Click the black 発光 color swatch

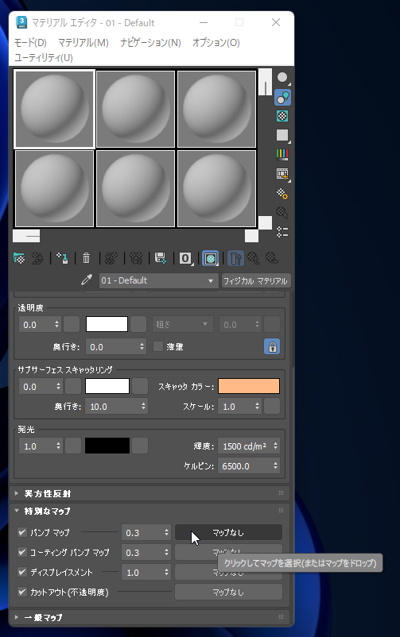(x=107, y=446)
